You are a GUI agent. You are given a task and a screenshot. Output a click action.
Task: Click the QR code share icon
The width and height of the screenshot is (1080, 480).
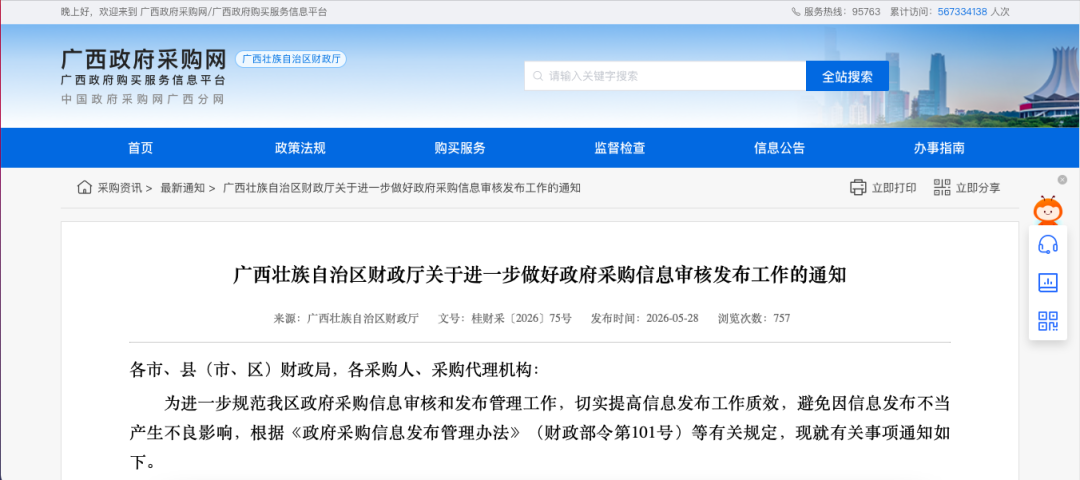[x=942, y=187]
